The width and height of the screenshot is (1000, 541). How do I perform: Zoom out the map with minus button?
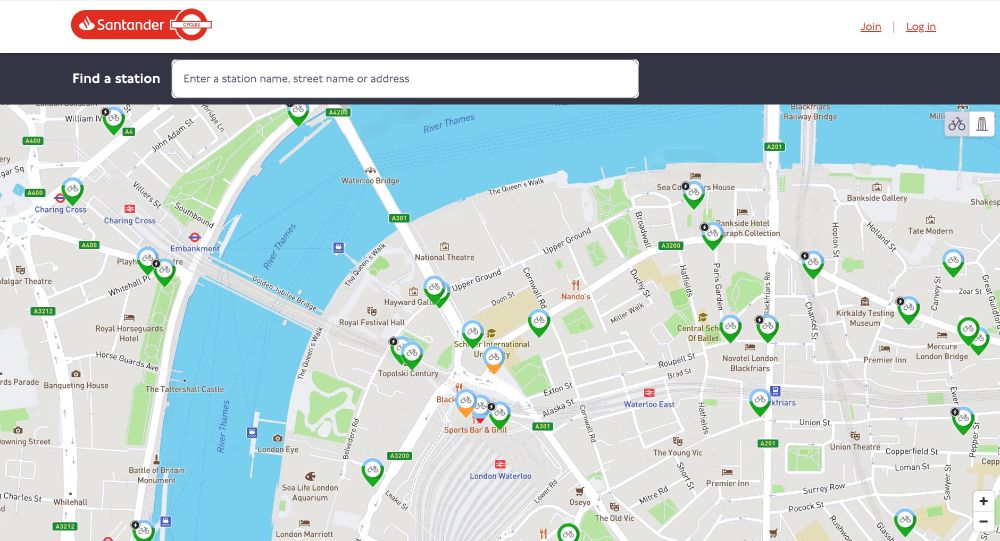point(983,521)
